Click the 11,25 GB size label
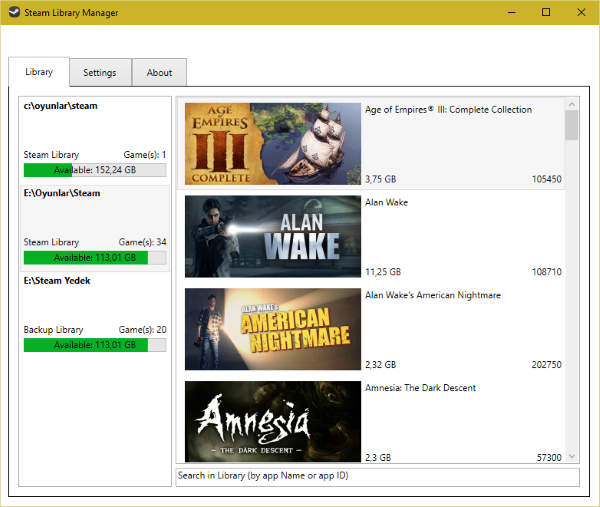 [383, 272]
